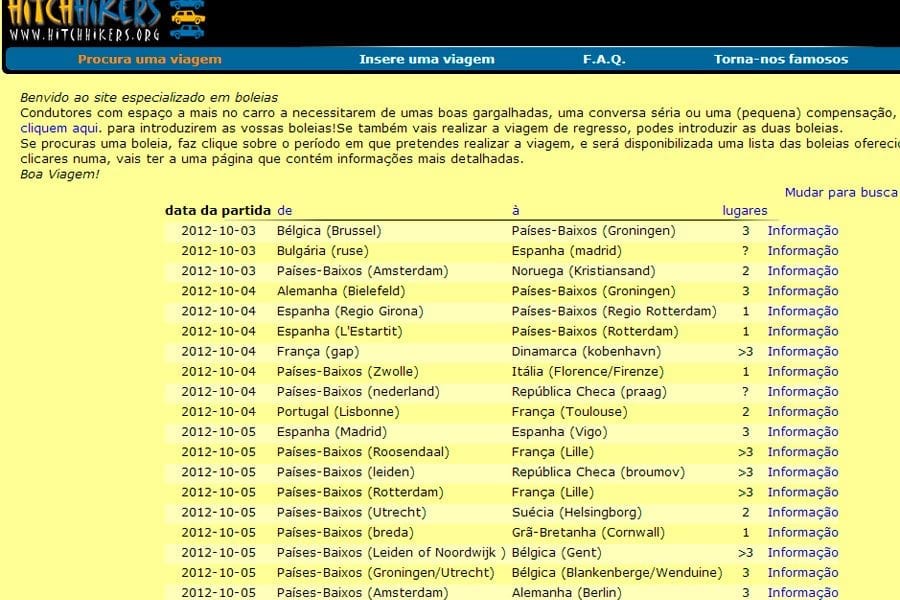
Task: Sort by the 'lugares' column header
Action: point(745,210)
